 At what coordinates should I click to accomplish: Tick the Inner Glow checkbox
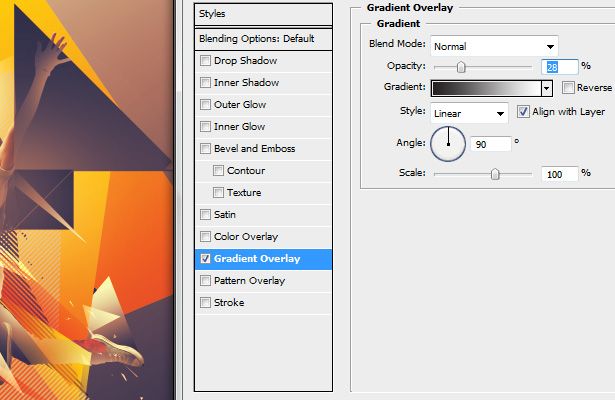[x=205, y=126]
